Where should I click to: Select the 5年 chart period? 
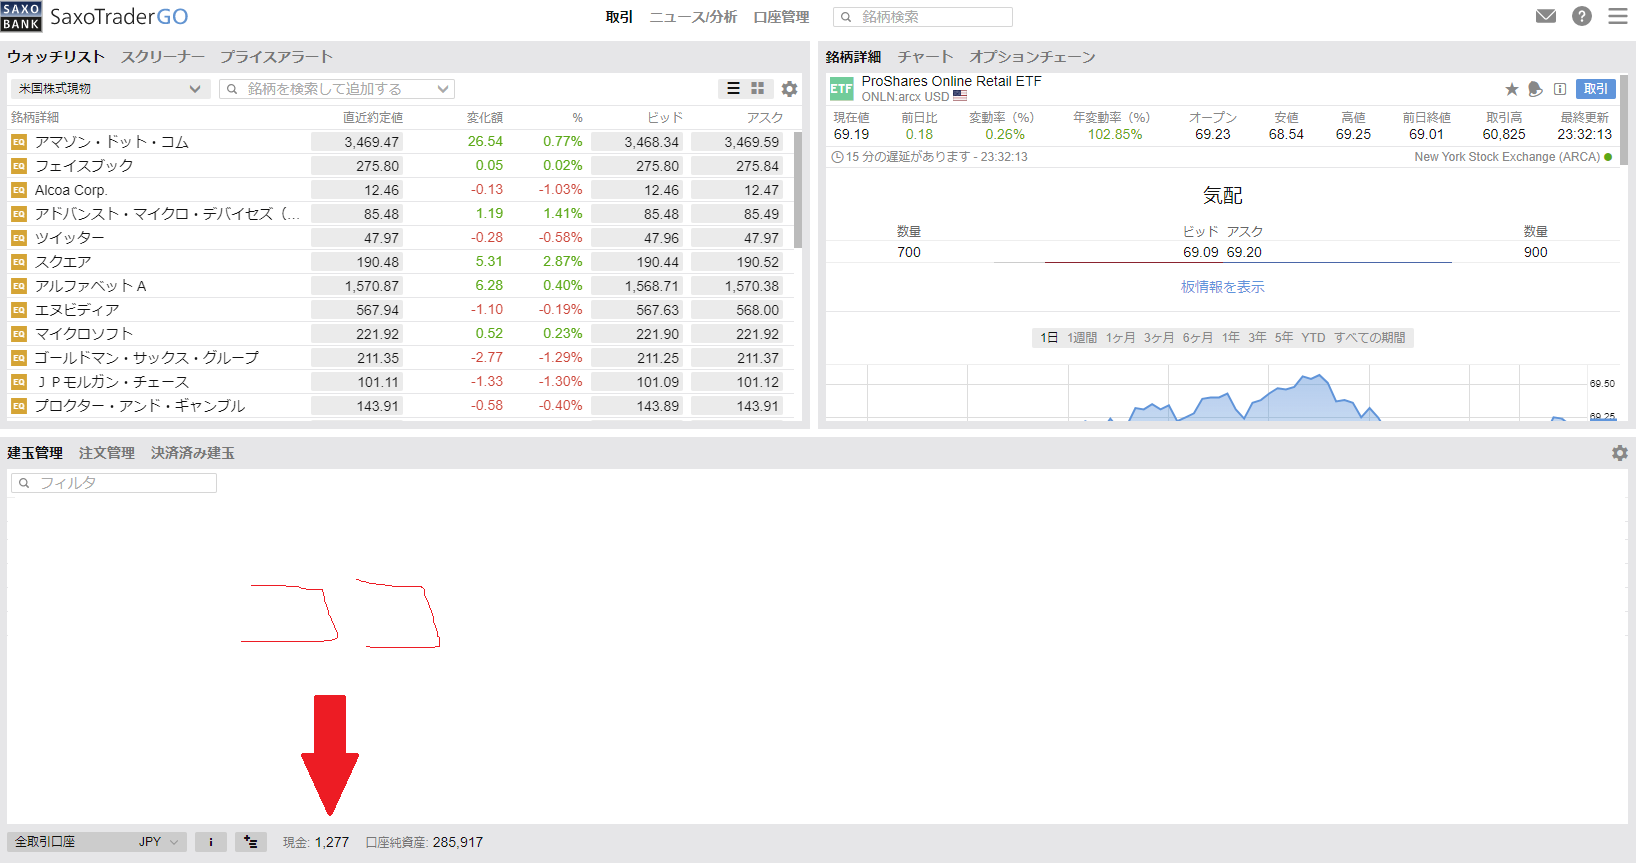(x=1284, y=338)
